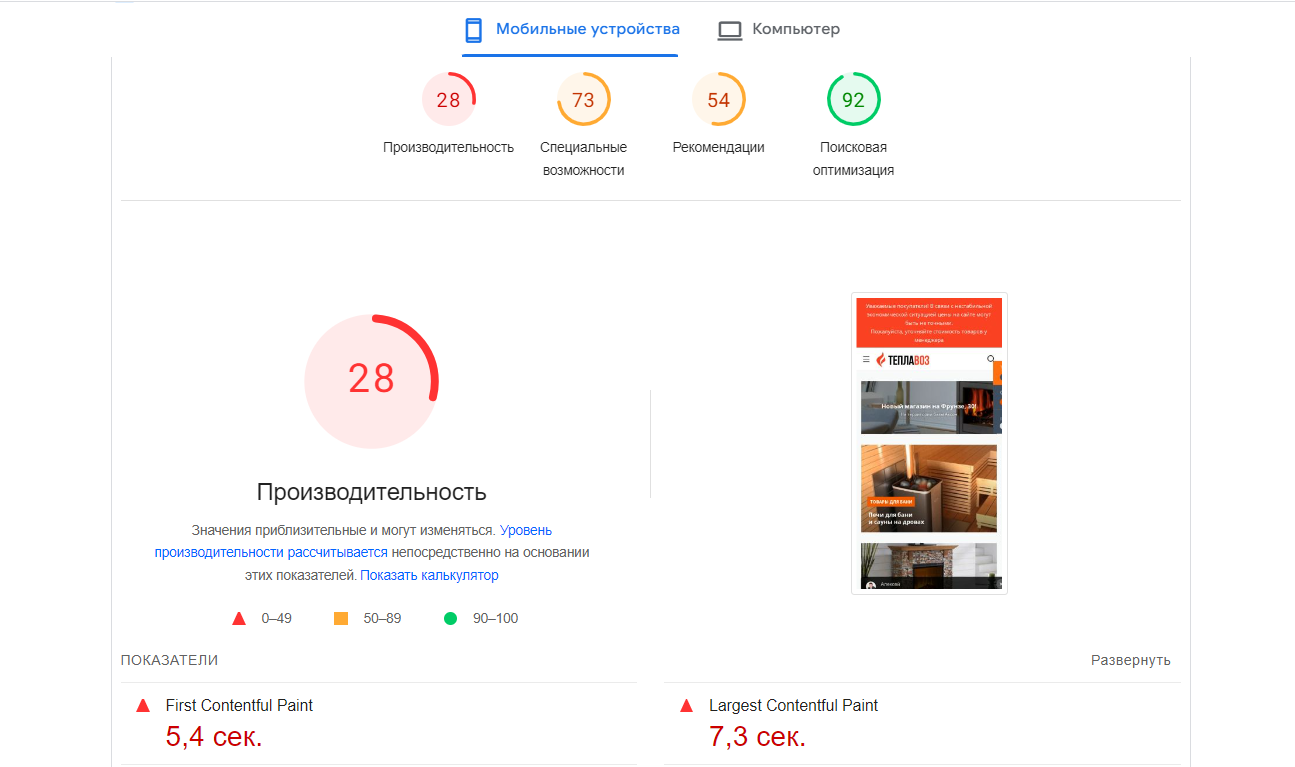Screen dimensions: 1295x767
Task: Click the red triangle beside First Contentful Paint
Action: [x=142, y=705]
